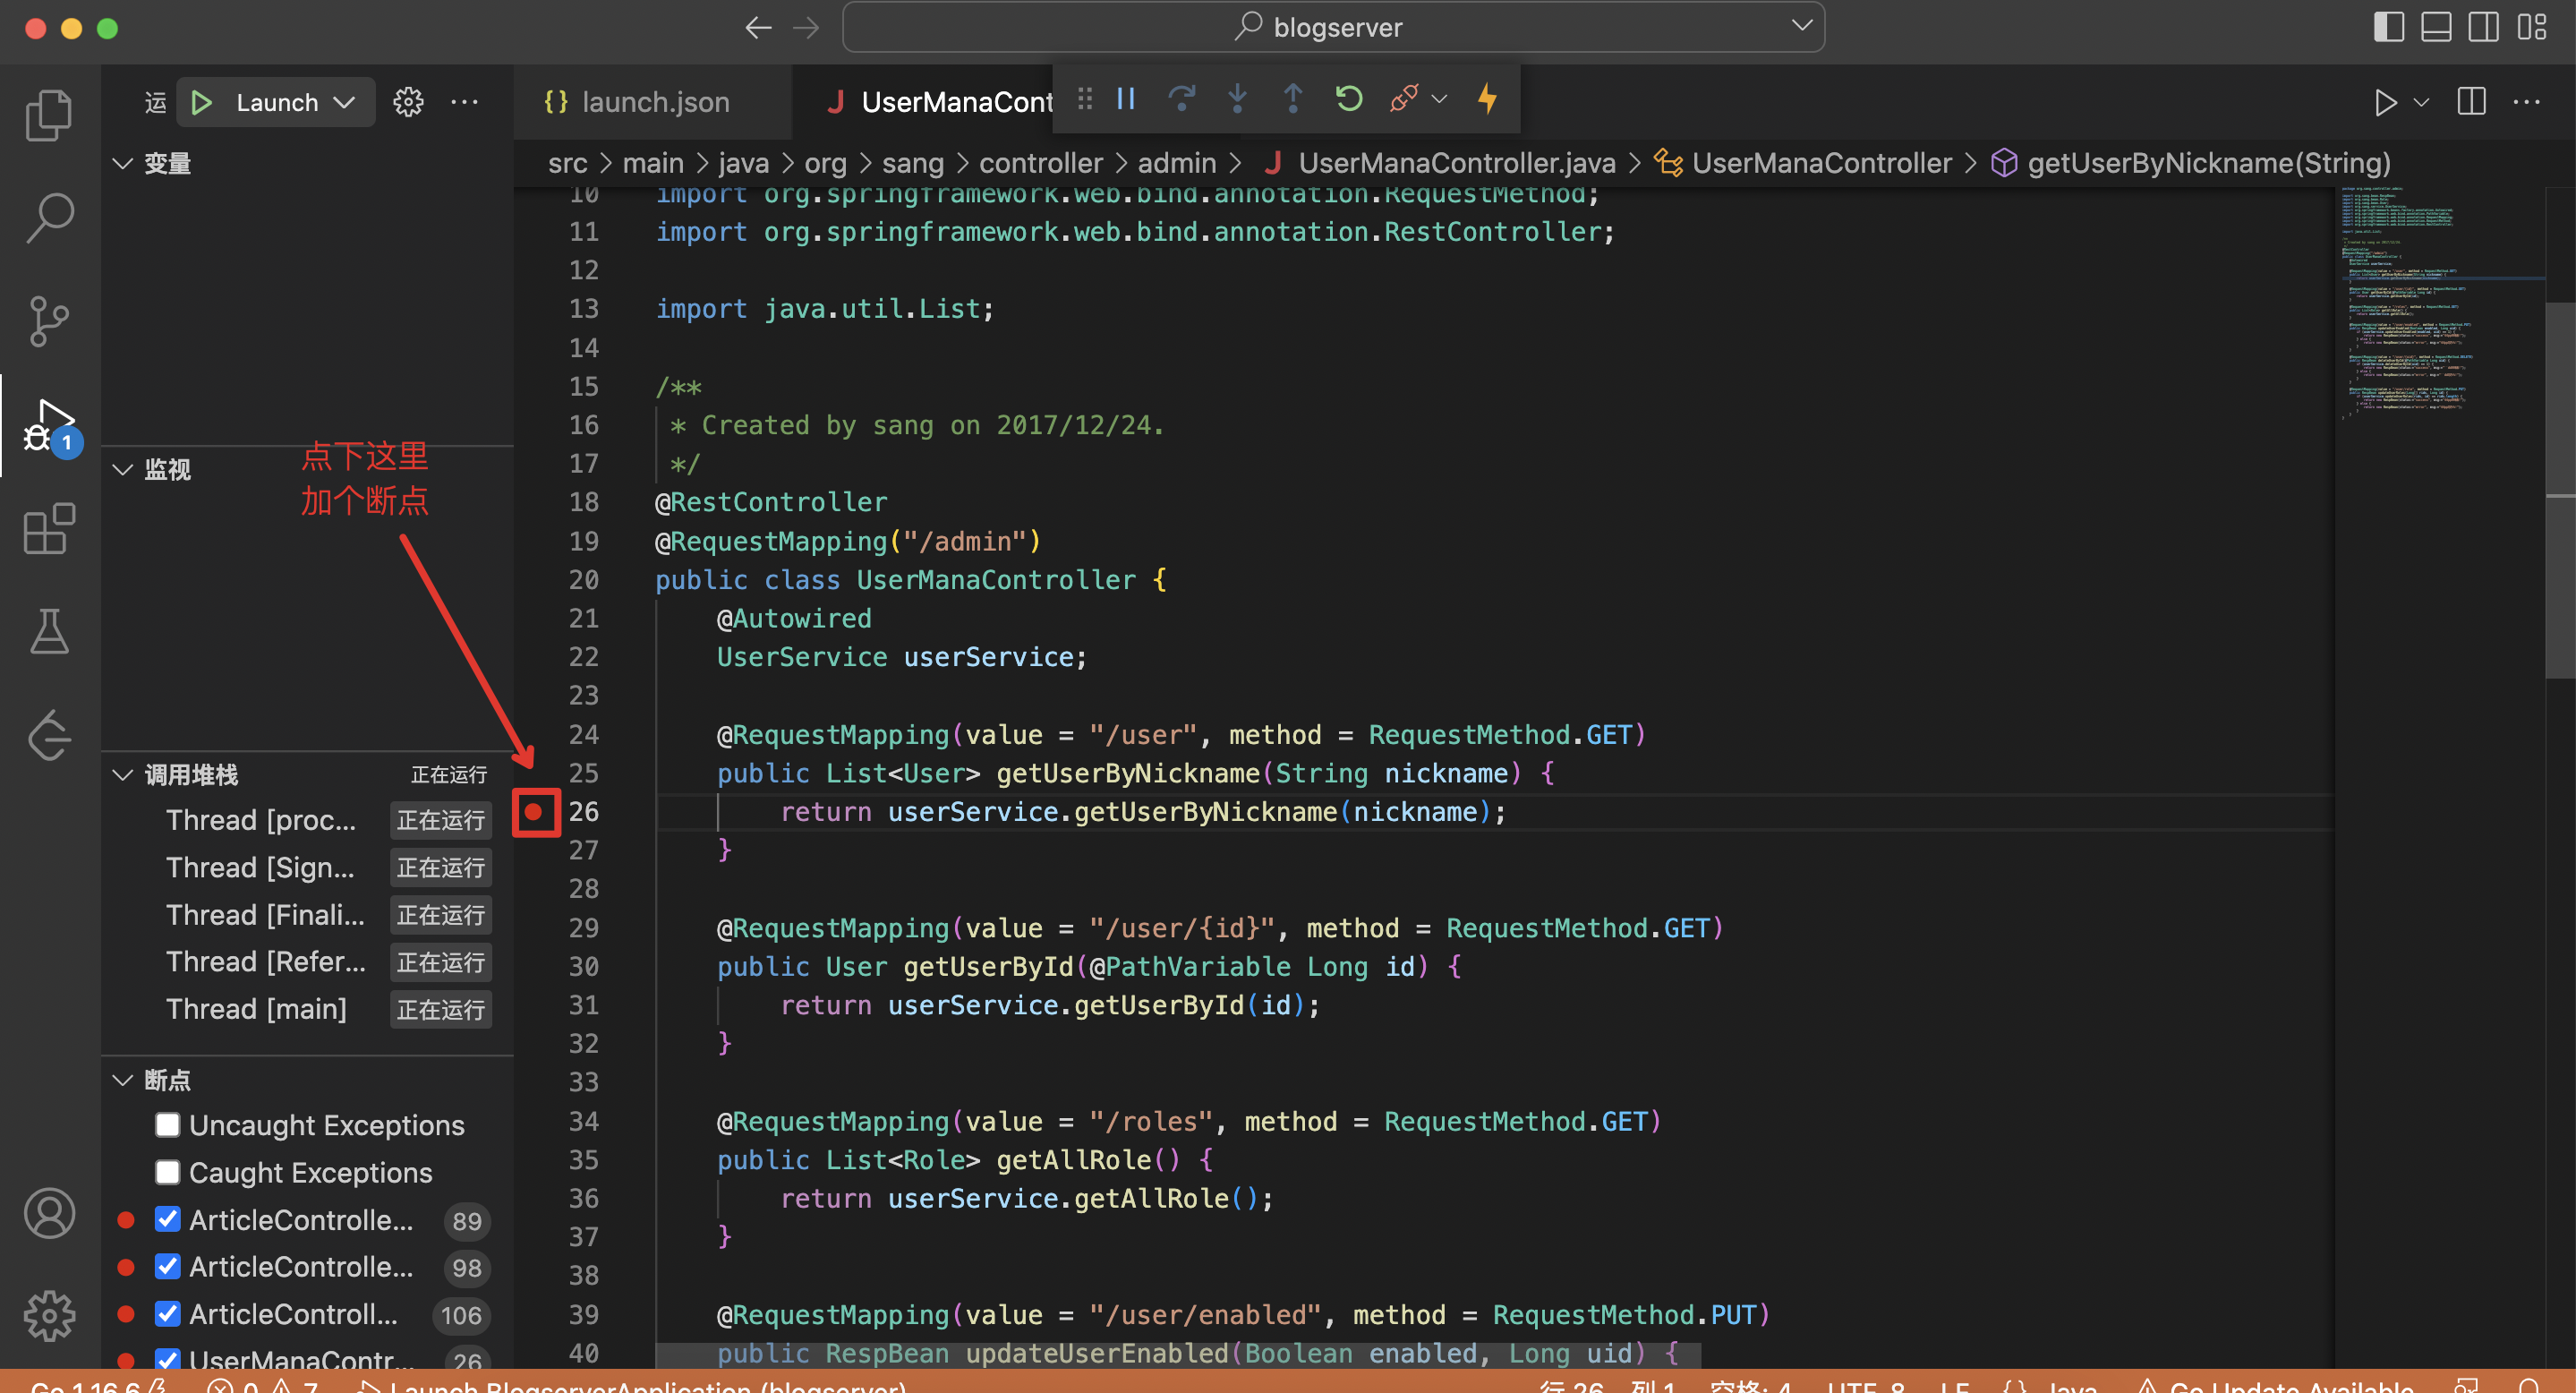Image resolution: width=2576 pixels, height=1393 pixels.
Task: Click the Step Over debug icon
Action: click(1181, 99)
